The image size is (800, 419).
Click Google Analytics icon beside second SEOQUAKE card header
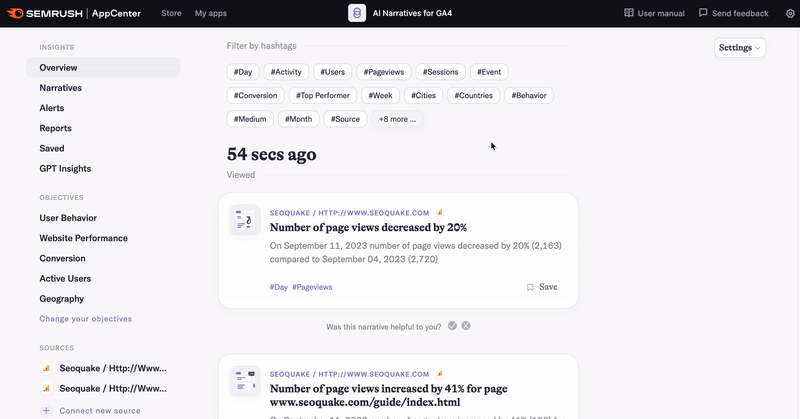click(439, 374)
